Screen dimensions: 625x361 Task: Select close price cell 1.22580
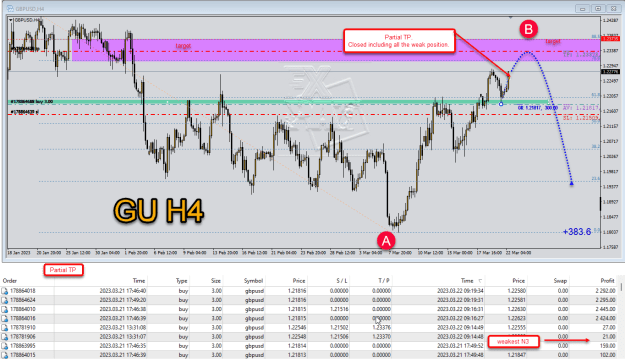517,291
